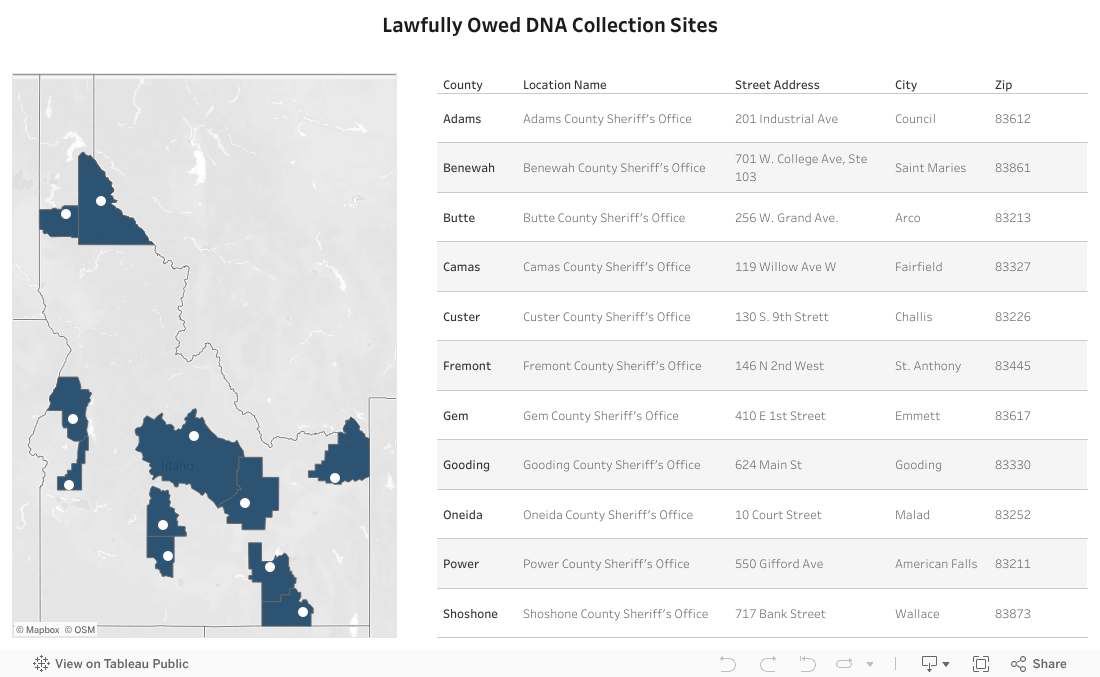
Task: Click the Refresh data icon
Action: pos(845,664)
